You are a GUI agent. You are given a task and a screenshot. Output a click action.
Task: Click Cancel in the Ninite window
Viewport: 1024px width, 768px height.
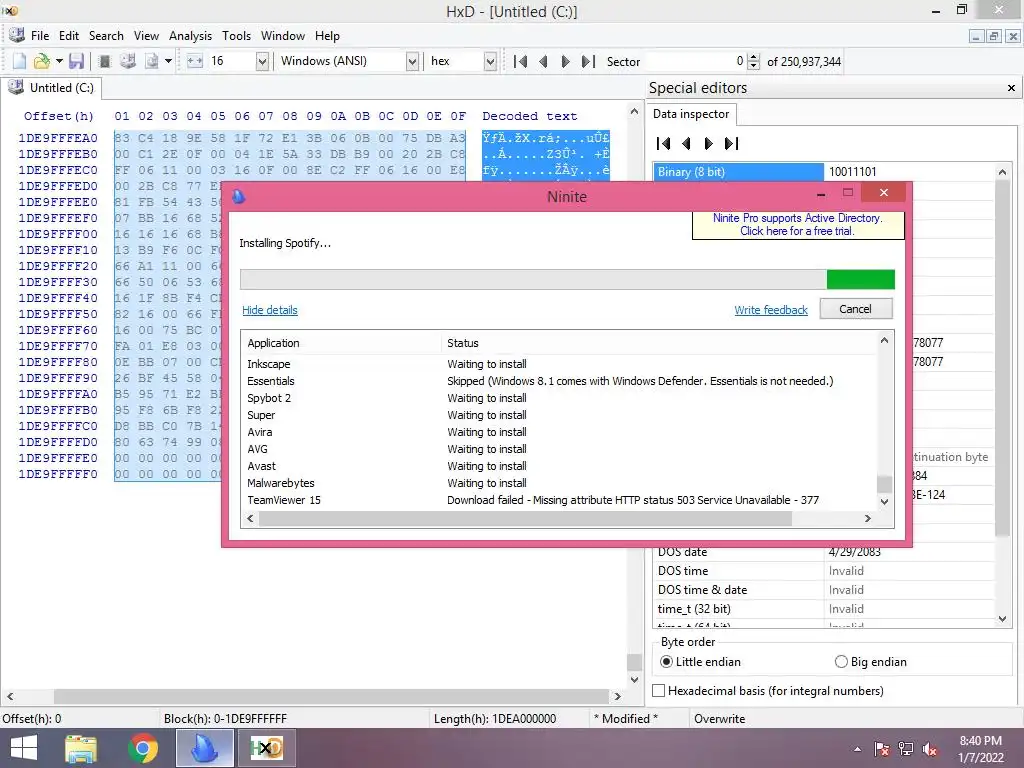point(856,309)
